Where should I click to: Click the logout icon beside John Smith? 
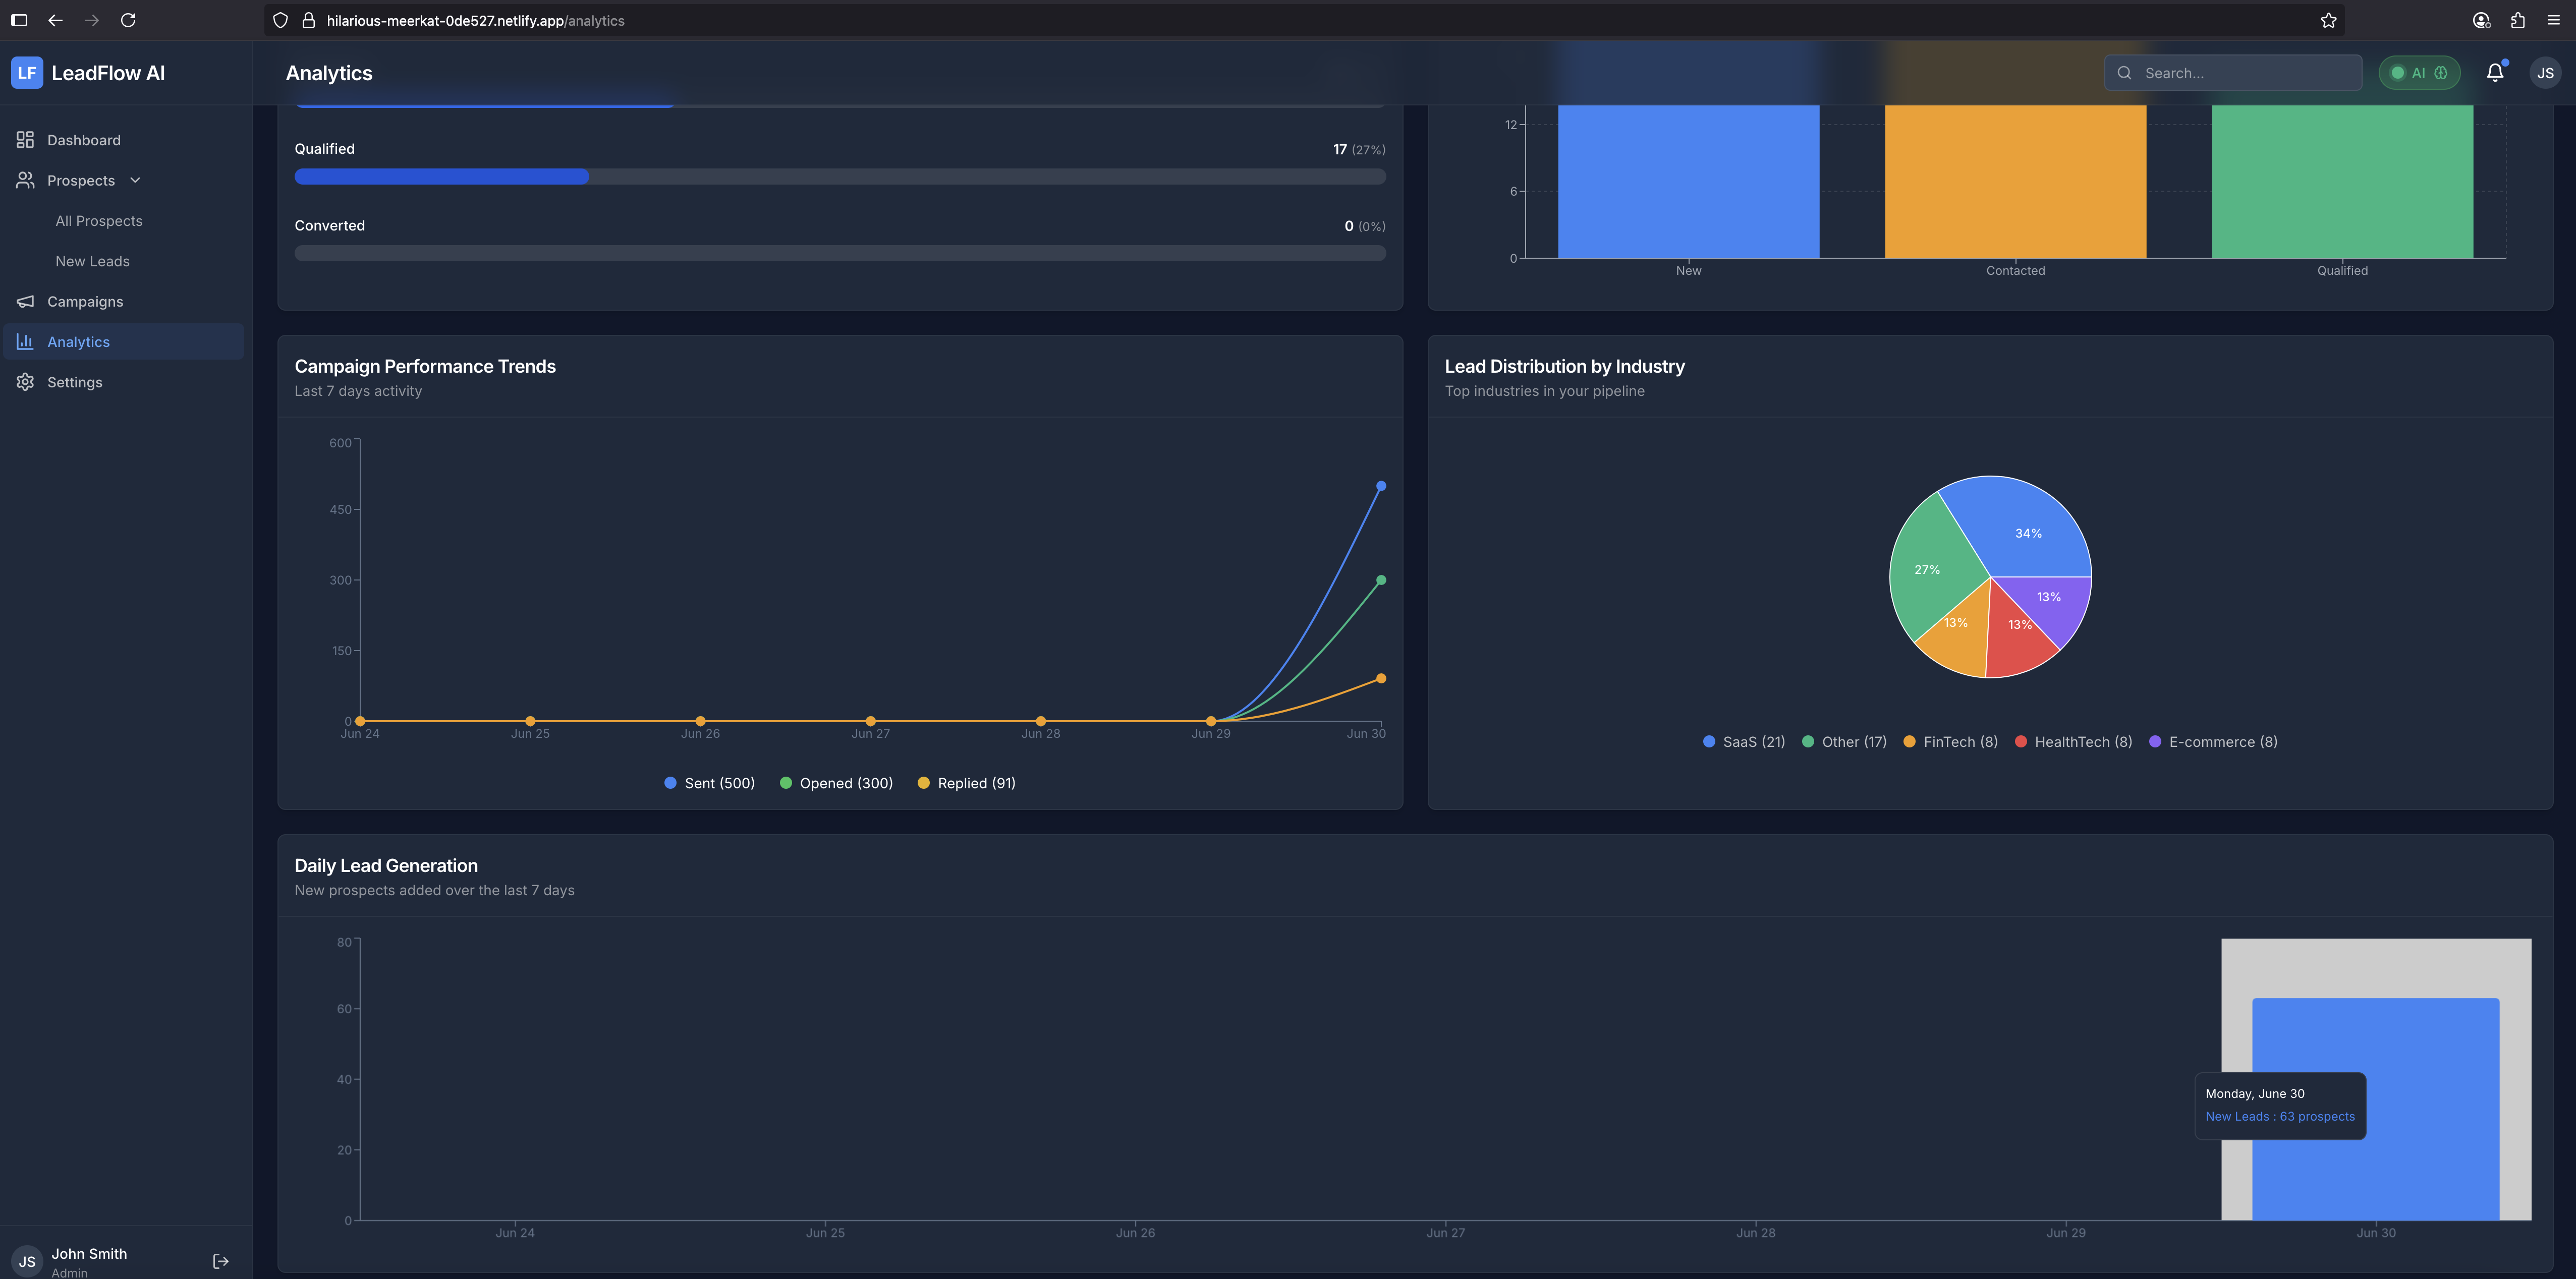pos(221,1261)
